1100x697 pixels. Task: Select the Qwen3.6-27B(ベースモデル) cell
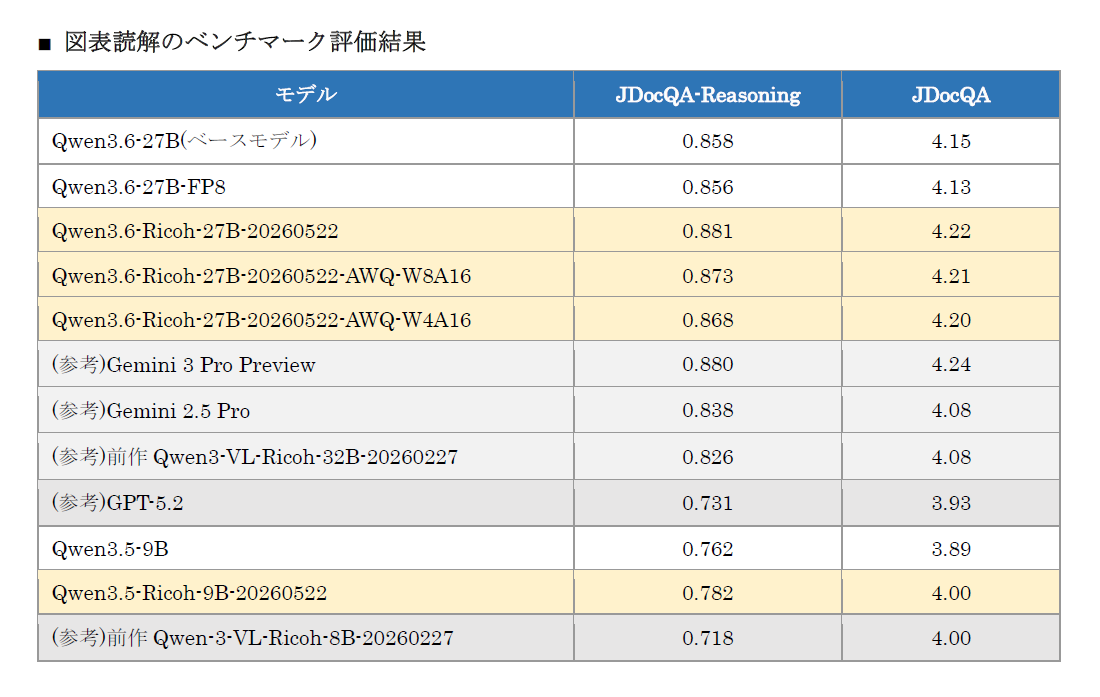[x=306, y=141]
